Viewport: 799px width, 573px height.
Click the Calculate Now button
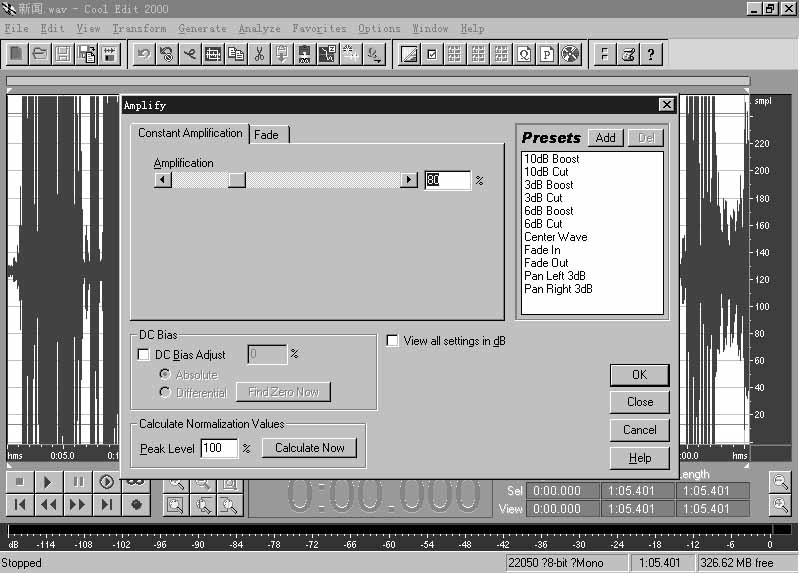click(309, 448)
